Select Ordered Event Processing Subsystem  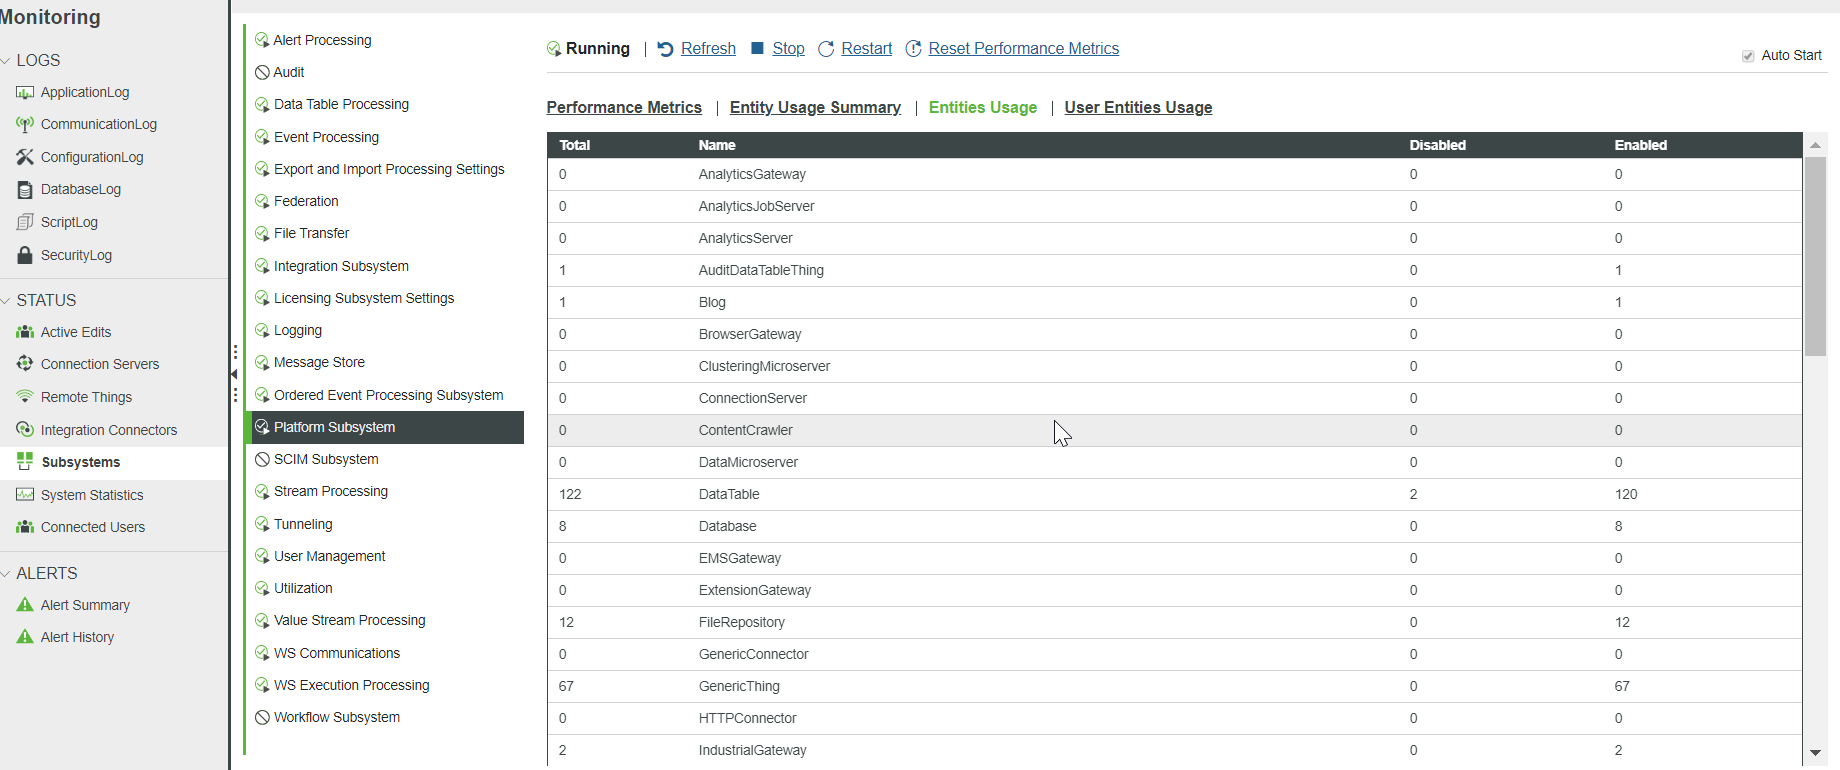pyautogui.click(x=389, y=395)
